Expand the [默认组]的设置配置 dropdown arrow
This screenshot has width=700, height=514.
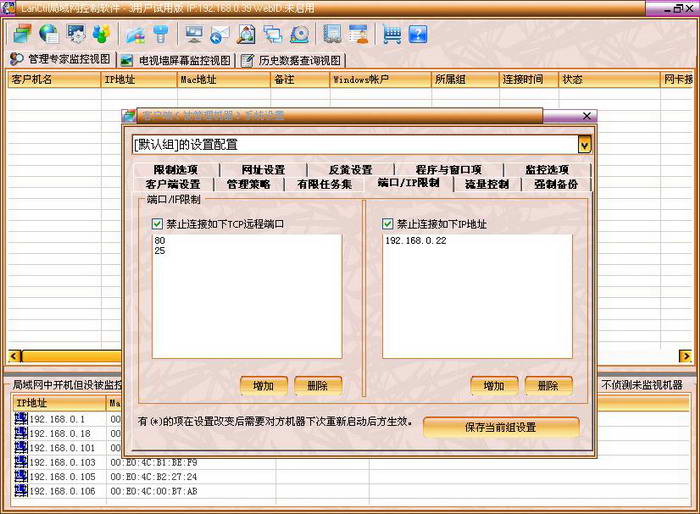584,144
